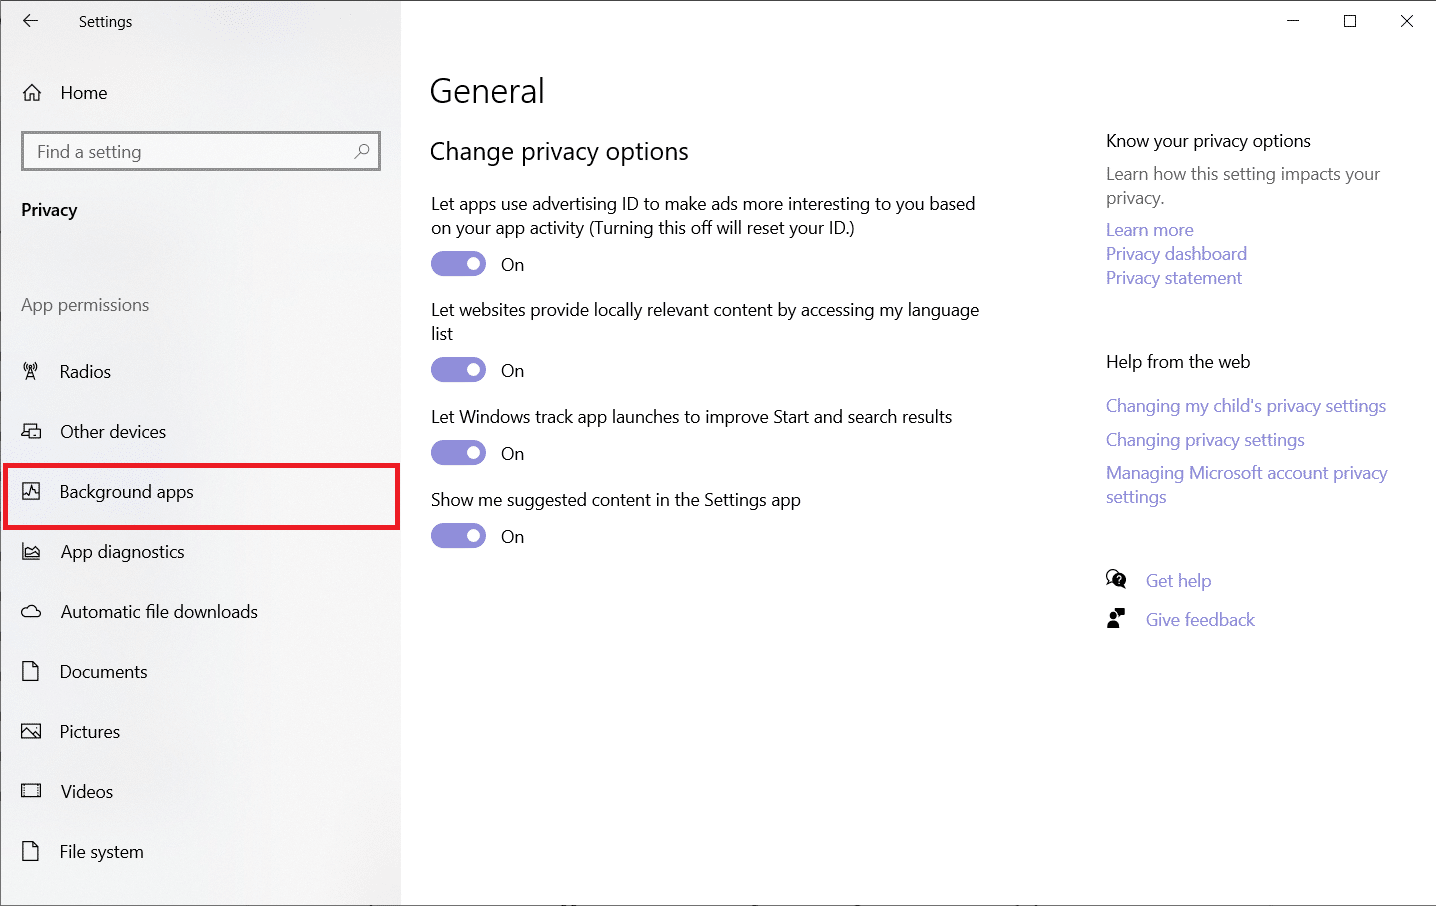Switch off suggested content in Settings
Viewport: 1436px width, 906px height.
point(458,536)
